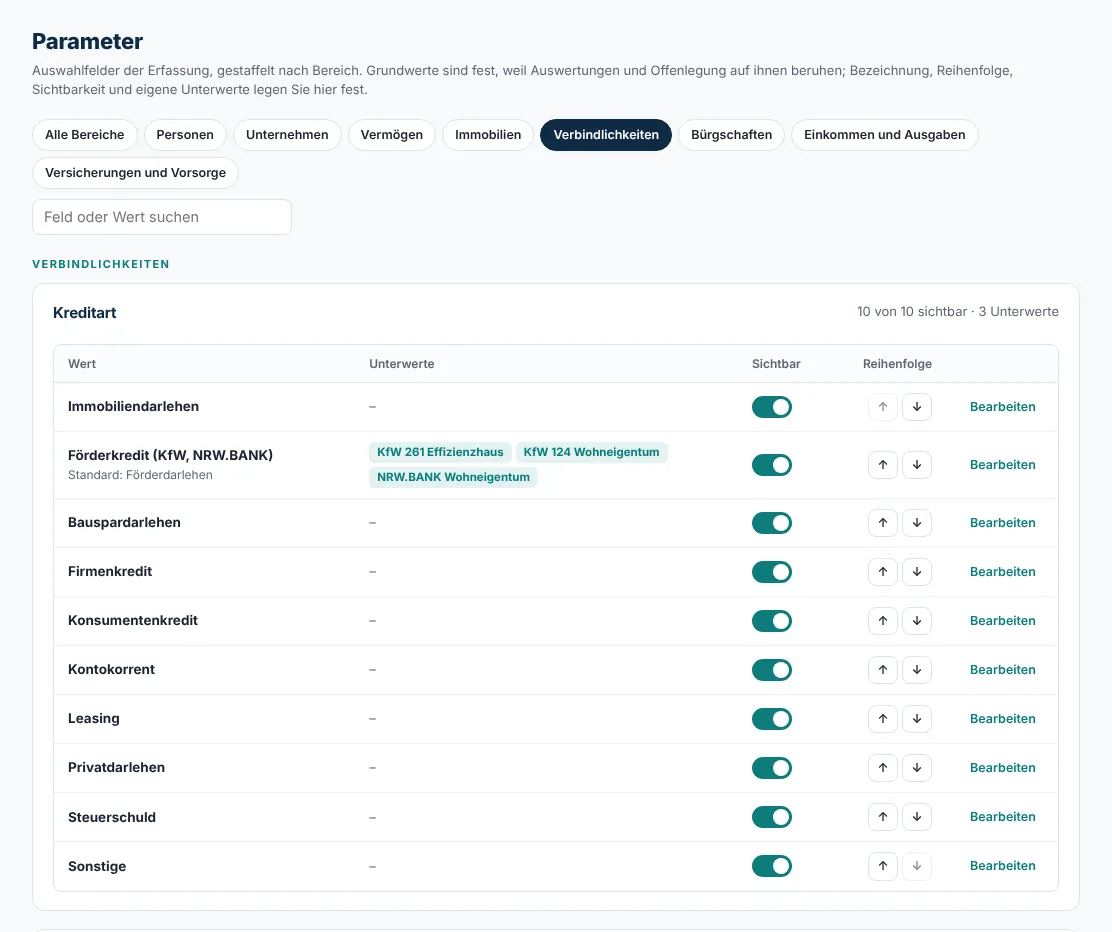Hide Privatdarlehen with its toggle
This screenshot has width=1112, height=932.
772,767
